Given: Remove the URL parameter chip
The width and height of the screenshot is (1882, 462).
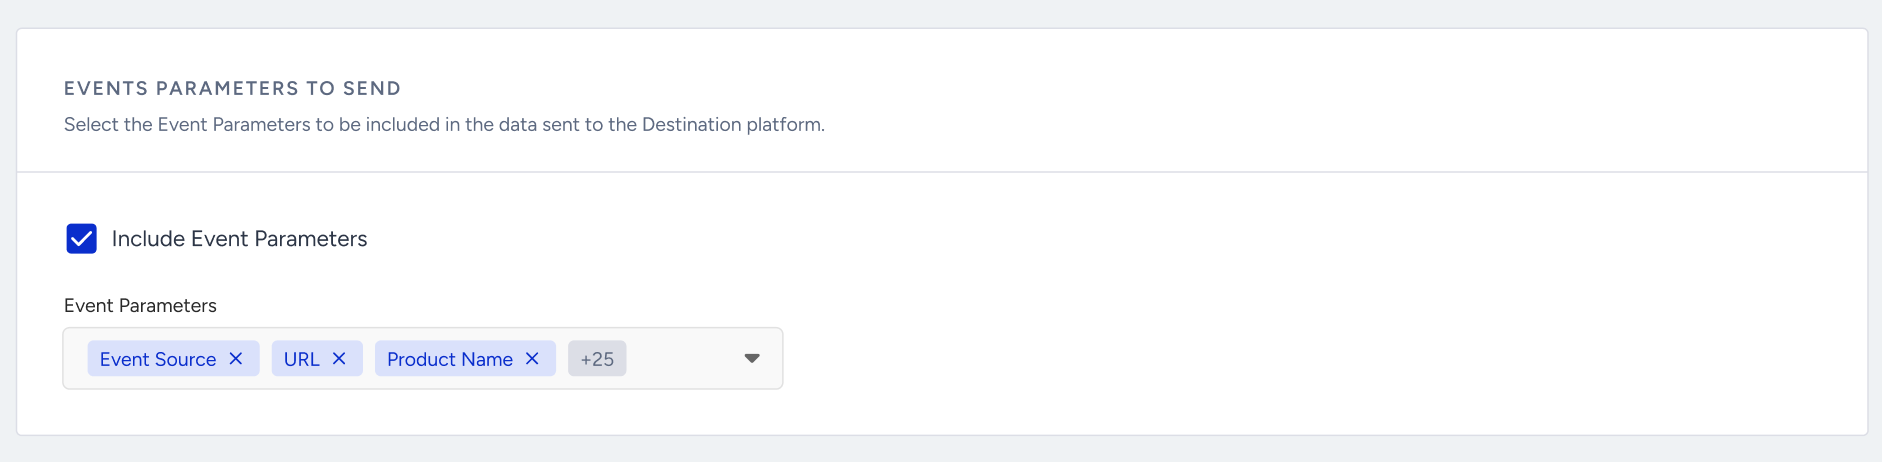Looking at the screenshot, I should tap(339, 358).
